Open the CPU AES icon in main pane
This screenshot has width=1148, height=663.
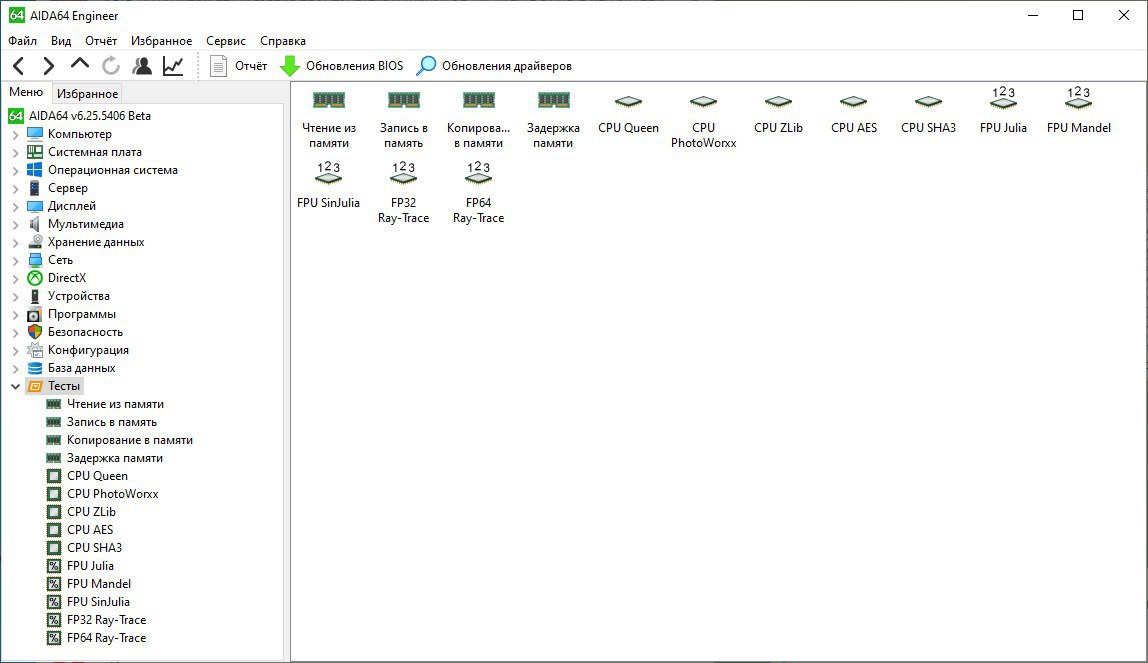(854, 114)
